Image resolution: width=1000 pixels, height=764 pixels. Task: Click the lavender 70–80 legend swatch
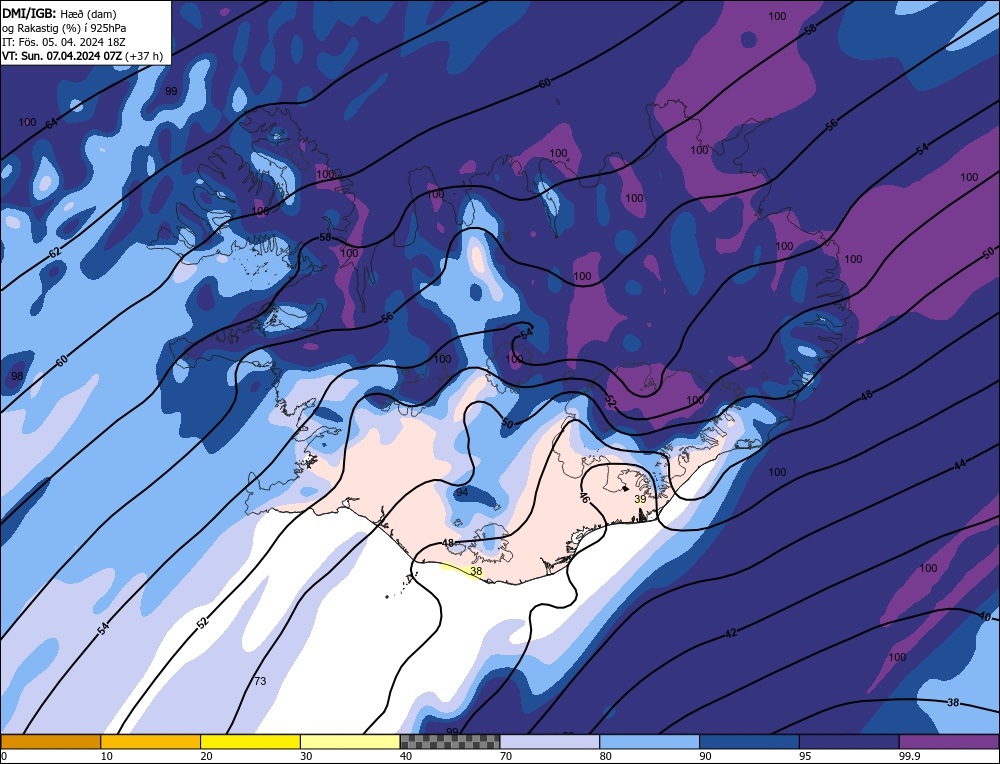pyautogui.click(x=550, y=741)
